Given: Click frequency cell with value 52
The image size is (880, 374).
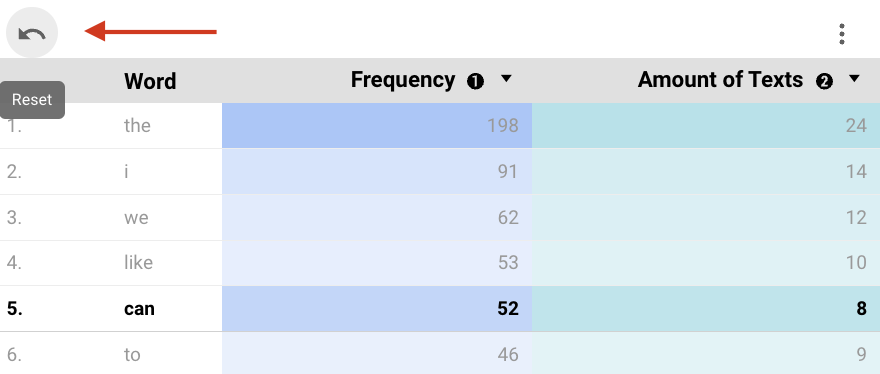Looking at the screenshot, I should click(x=377, y=309).
